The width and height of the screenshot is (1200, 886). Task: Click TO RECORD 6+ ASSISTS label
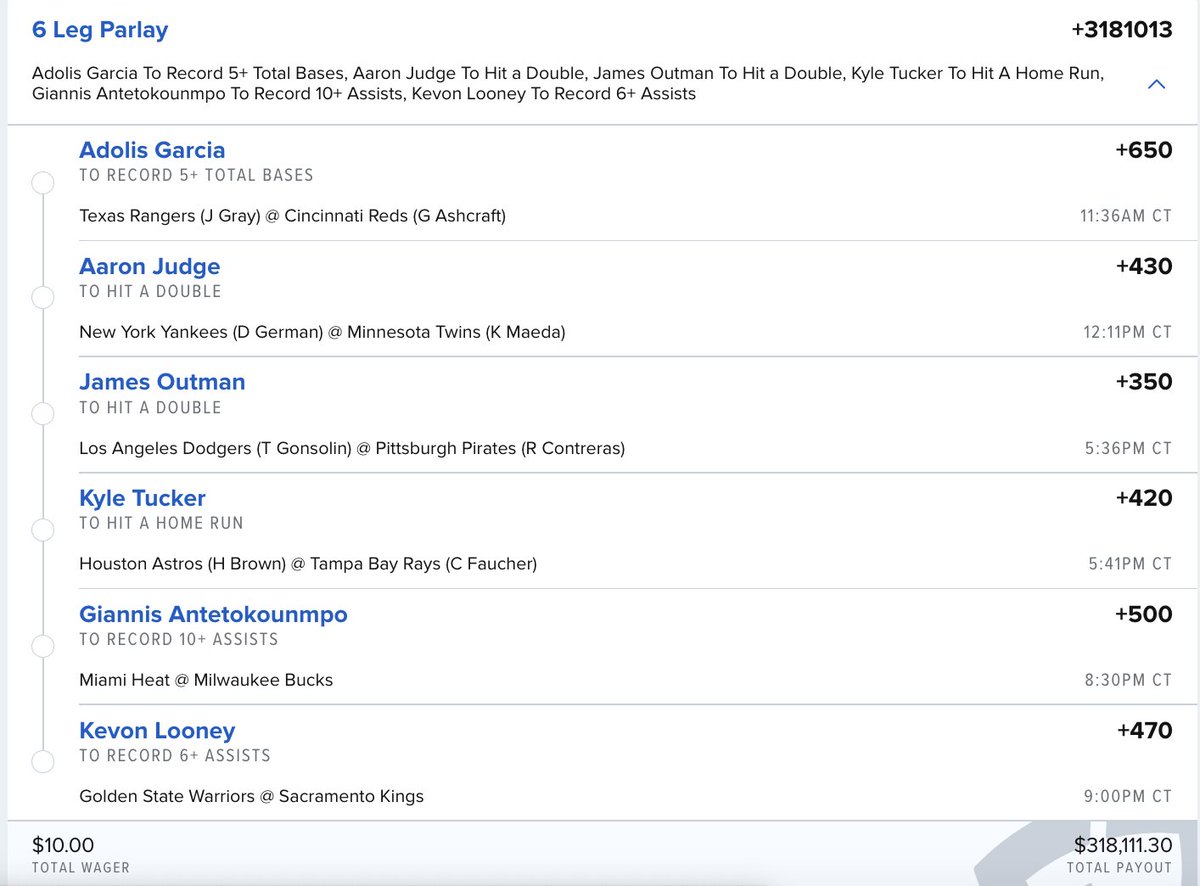(175, 755)
